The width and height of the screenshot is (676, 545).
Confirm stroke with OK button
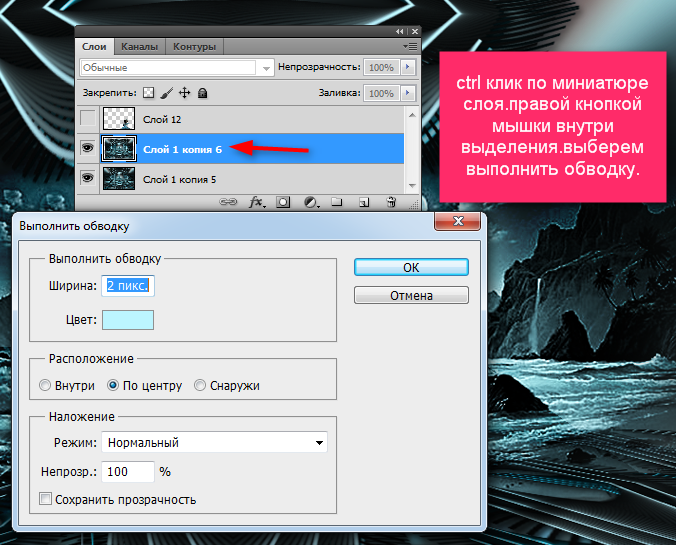pyautogui.click(x=411, y=267)
